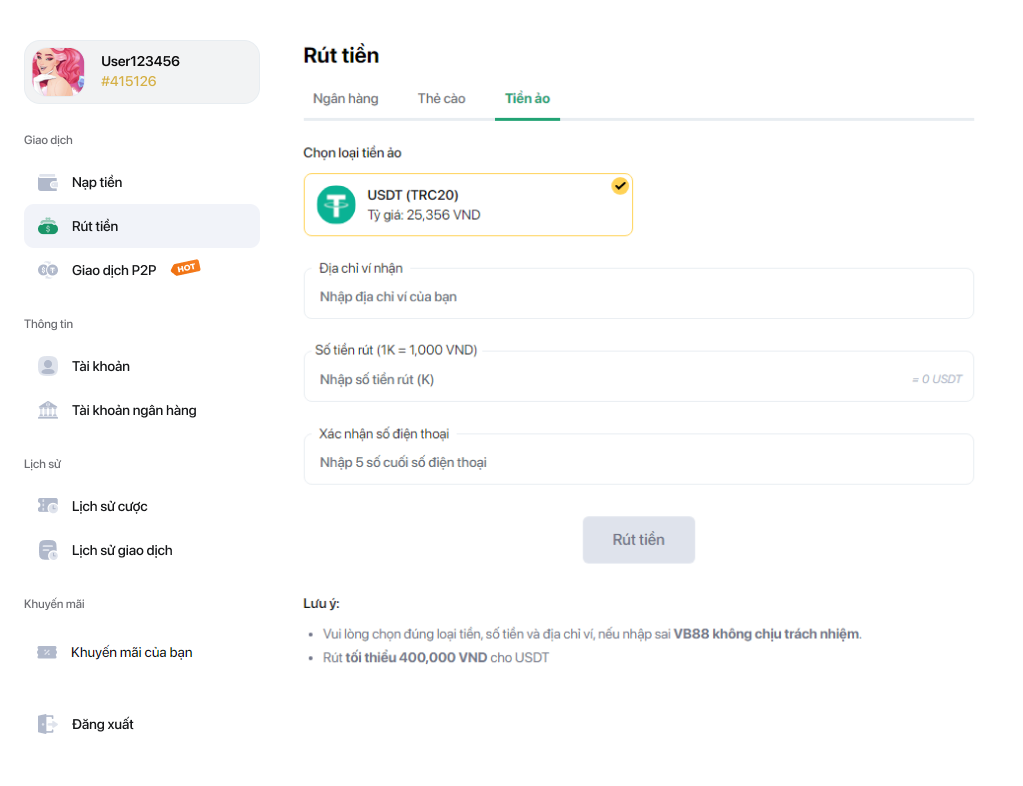The height and width of the screenshot is (786, 1023).
Task: Click the Lưu ý note heading
Action: pyautogui.click(x=321, y=603)
